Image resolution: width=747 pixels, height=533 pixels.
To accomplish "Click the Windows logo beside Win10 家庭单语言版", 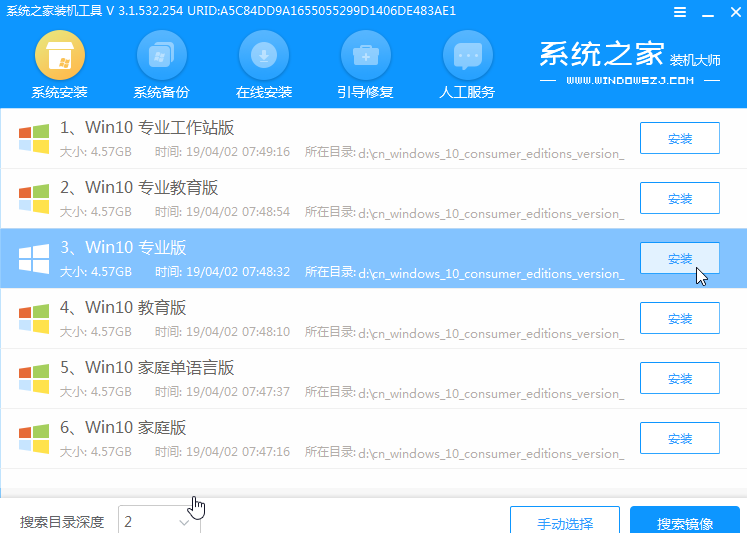I will pos(34,379).
